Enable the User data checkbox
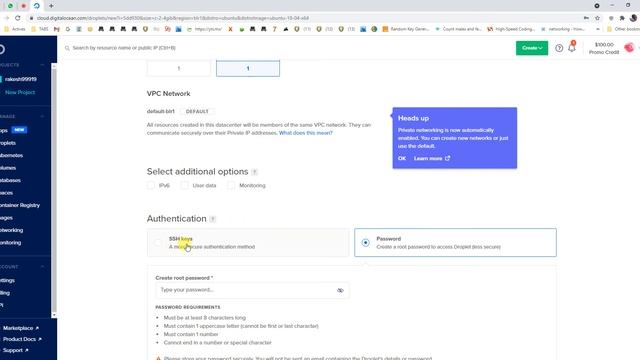Viewport: 640px width, 360px height. pyautogui.click(x=184, y=185)
